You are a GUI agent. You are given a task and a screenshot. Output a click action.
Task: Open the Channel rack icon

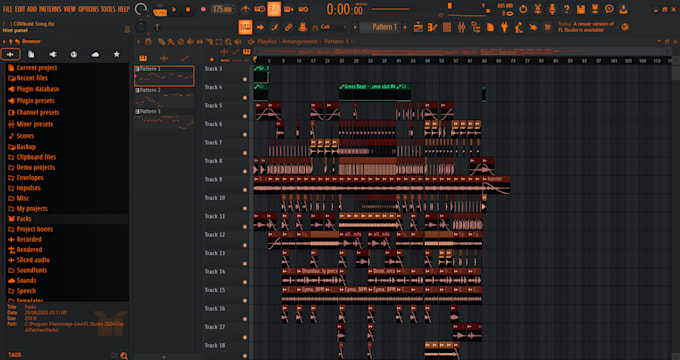pyautogui.click(x=447, y=27)
